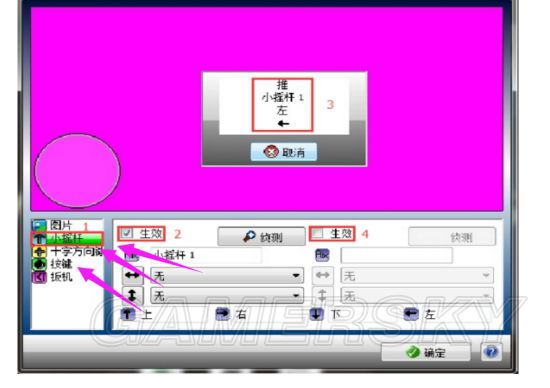Choose the 十字方向键 d-pad icon
The width and height of the screenshot is (550, 388).
click(x=39, y=252)
